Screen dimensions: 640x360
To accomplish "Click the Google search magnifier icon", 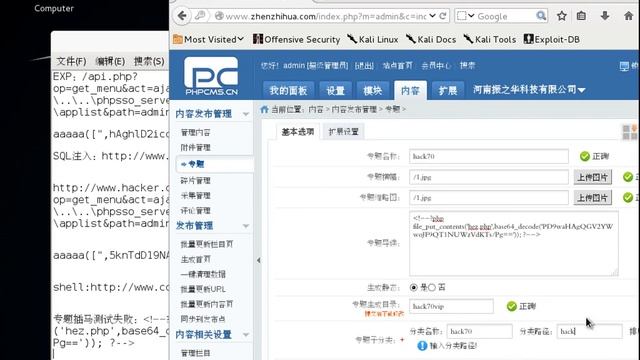I will (x=541, y=16).
